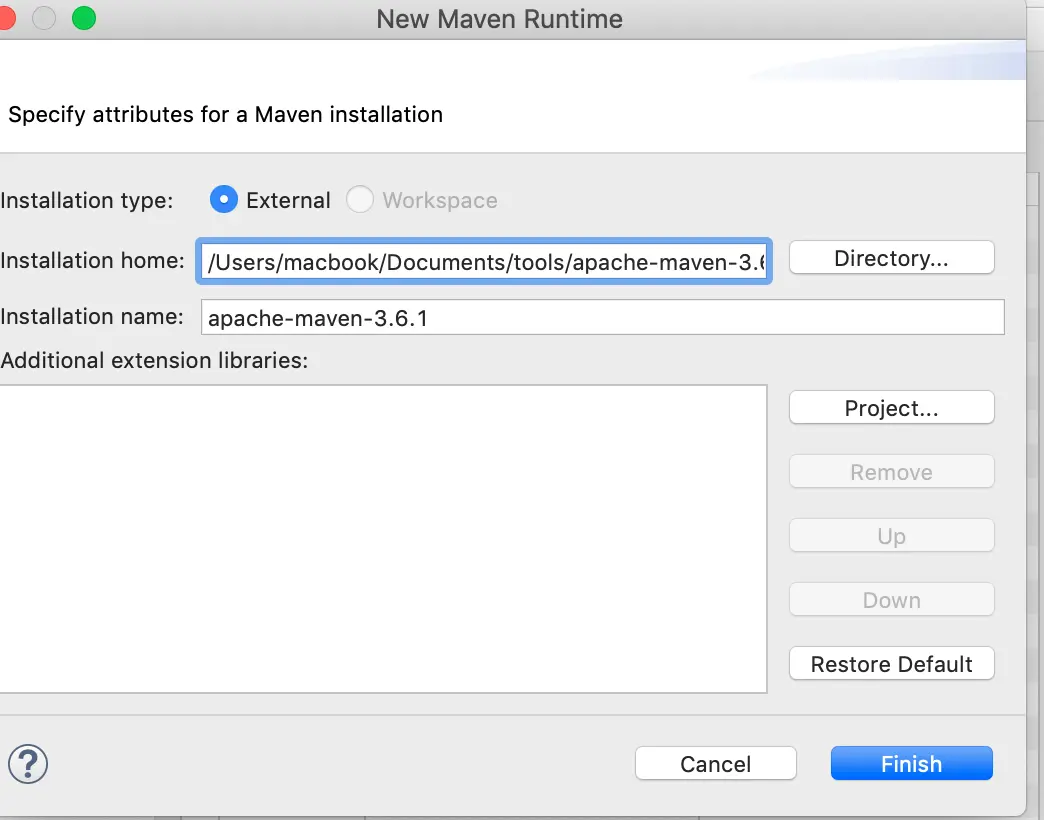Cancel the New Maven Runtime dialog
This screenshot has height=820, width=1044.
[x=716, y=763]
